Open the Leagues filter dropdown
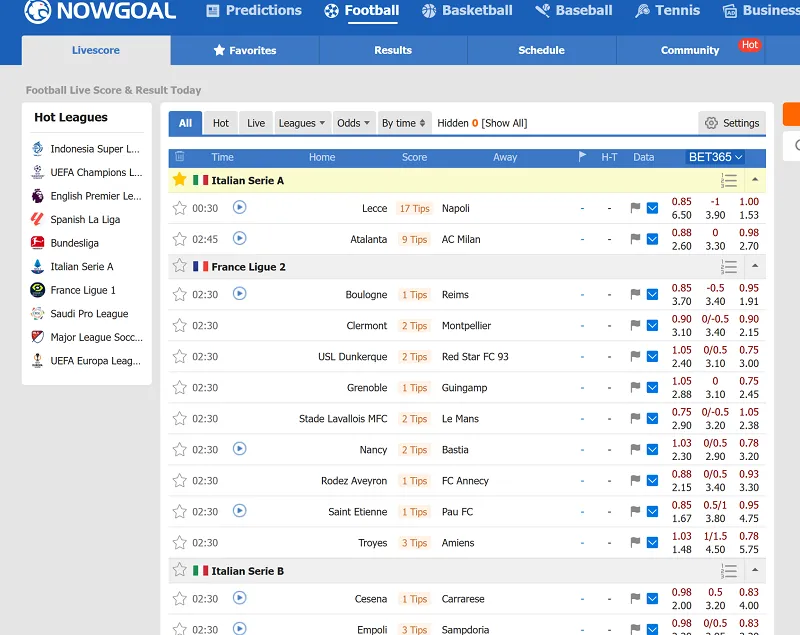The height and width of the screenshot is (635, 800). 302,122
